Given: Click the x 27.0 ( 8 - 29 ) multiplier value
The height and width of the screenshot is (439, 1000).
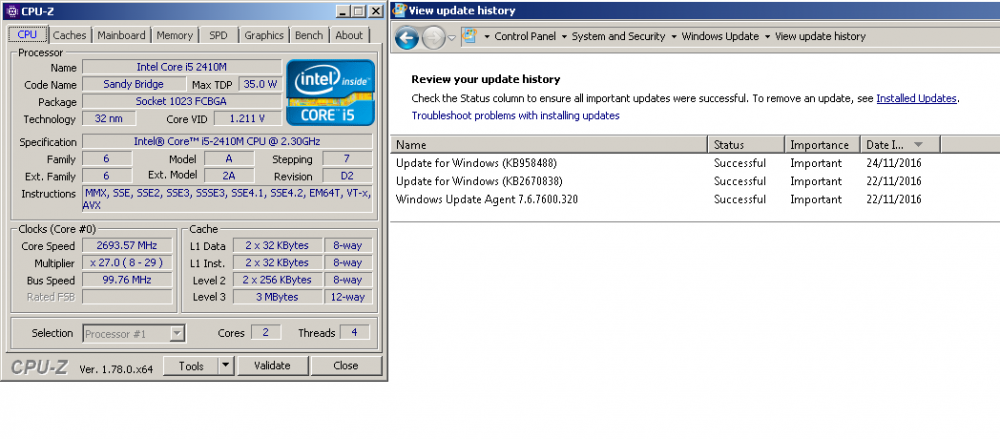Looking at the screenshot, I should click(128, 263).
